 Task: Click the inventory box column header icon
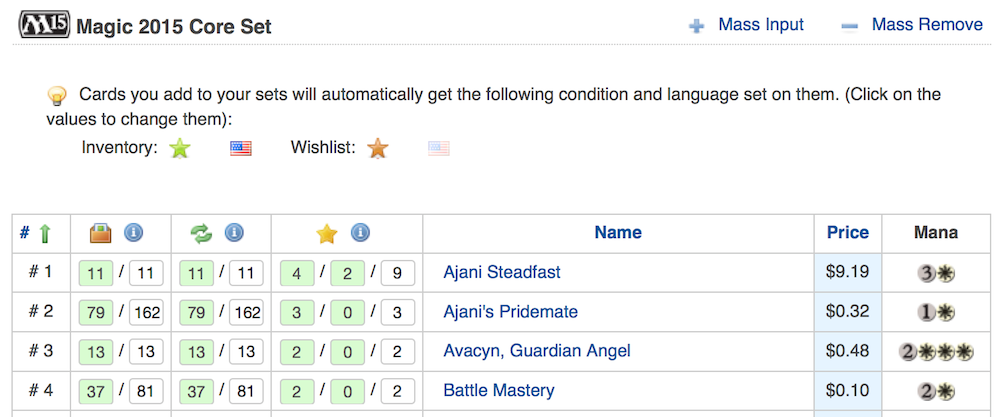pyautogui.click(x=99, y=233)
